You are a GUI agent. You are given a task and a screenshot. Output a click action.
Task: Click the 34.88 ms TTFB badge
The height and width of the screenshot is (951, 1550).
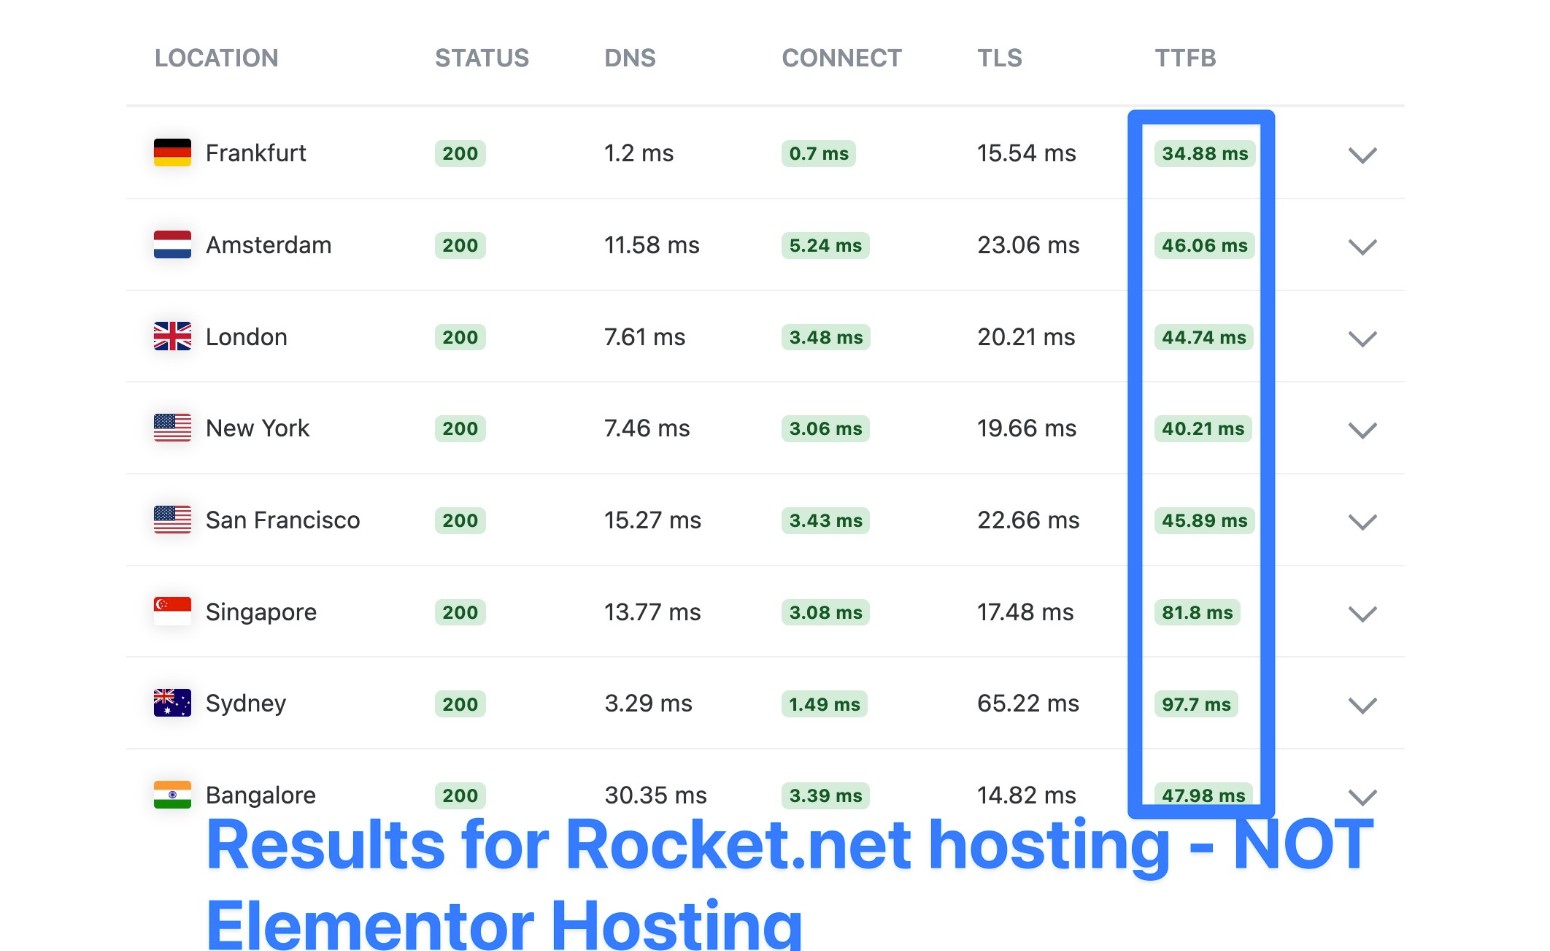point(1205,153)
